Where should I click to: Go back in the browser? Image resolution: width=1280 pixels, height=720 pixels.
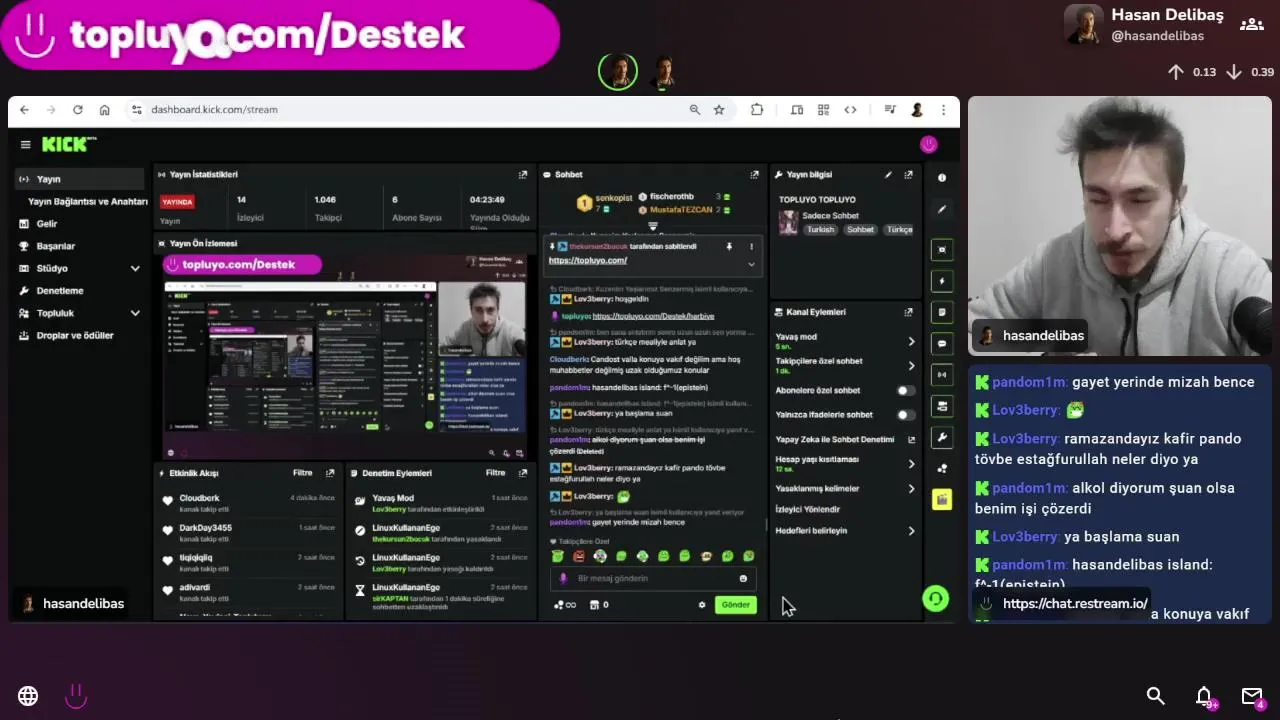[x=24, y=110]
